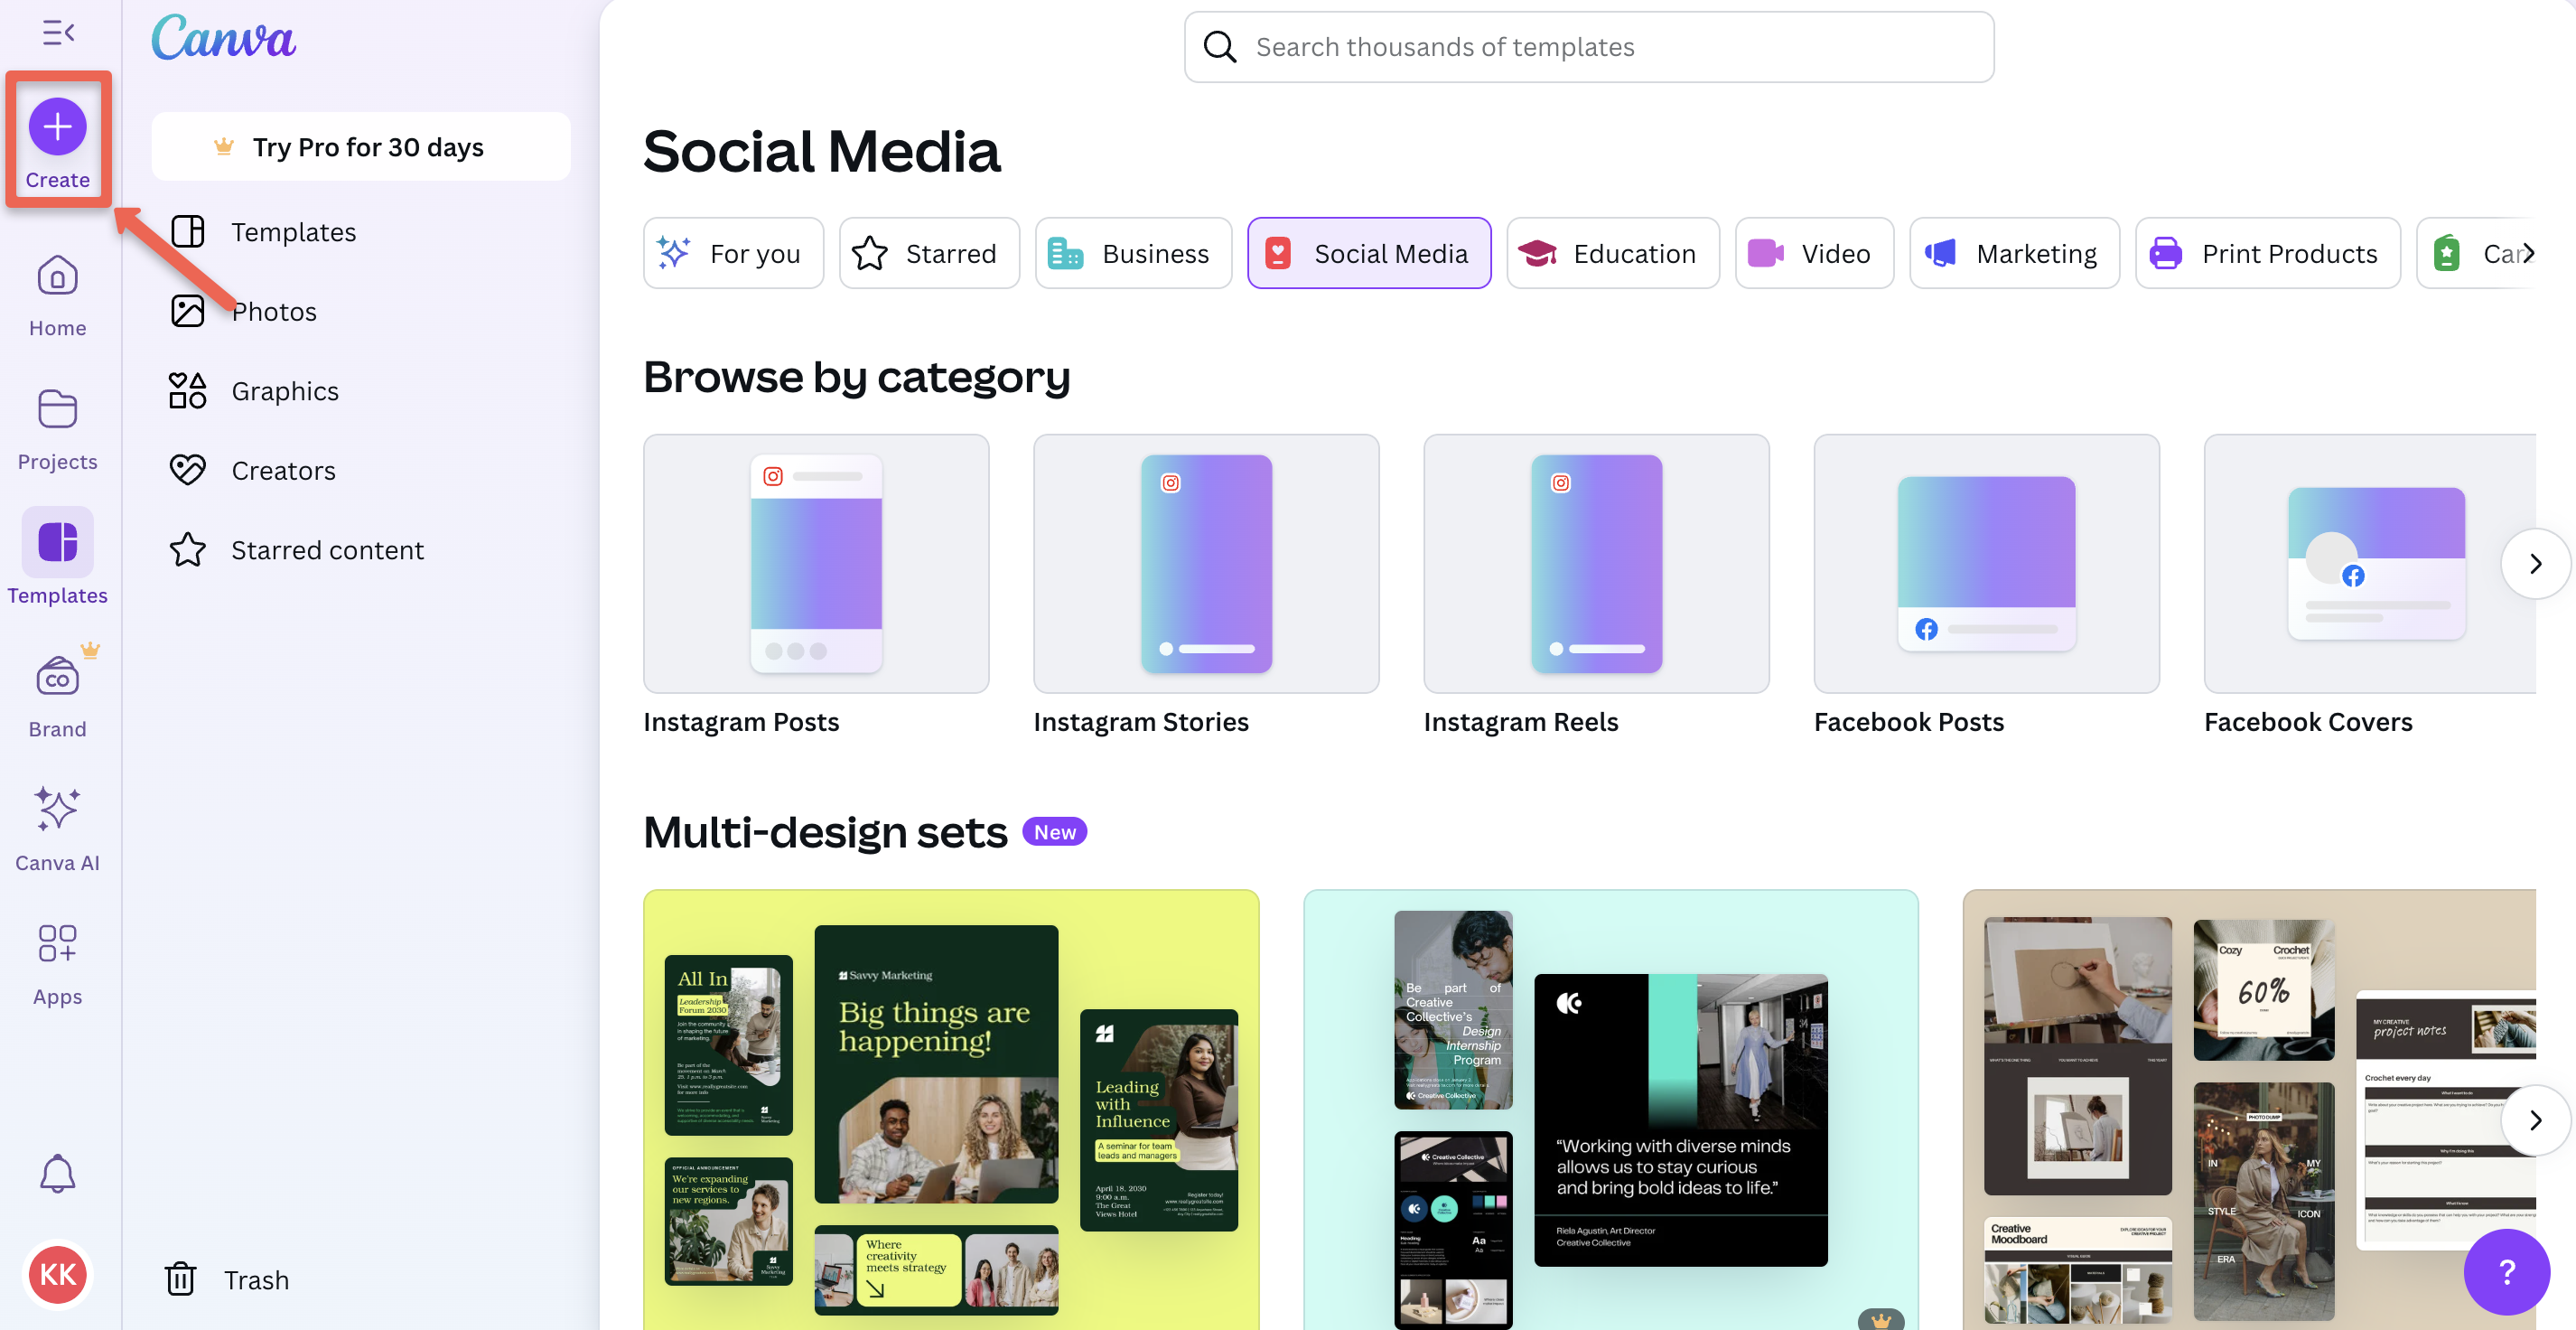Click the Templates panel menu item
2576x1330 pixels.
pos(361,232)
